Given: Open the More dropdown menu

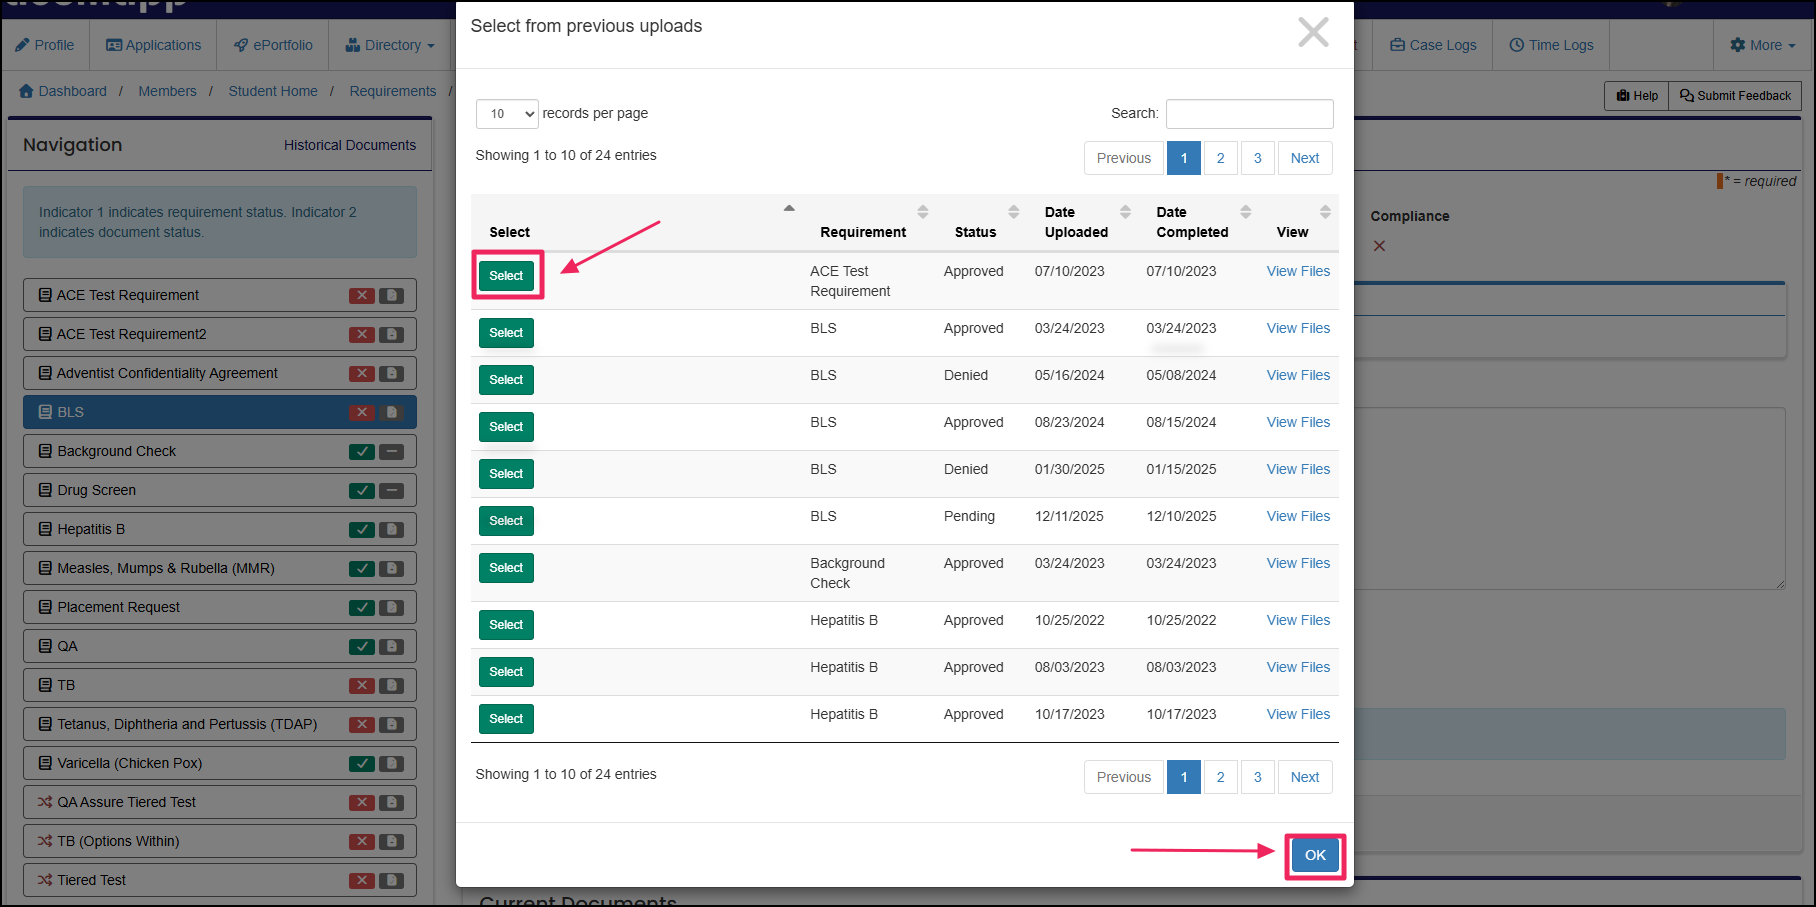Looking at the screenshot, I should pos(1761,44).
